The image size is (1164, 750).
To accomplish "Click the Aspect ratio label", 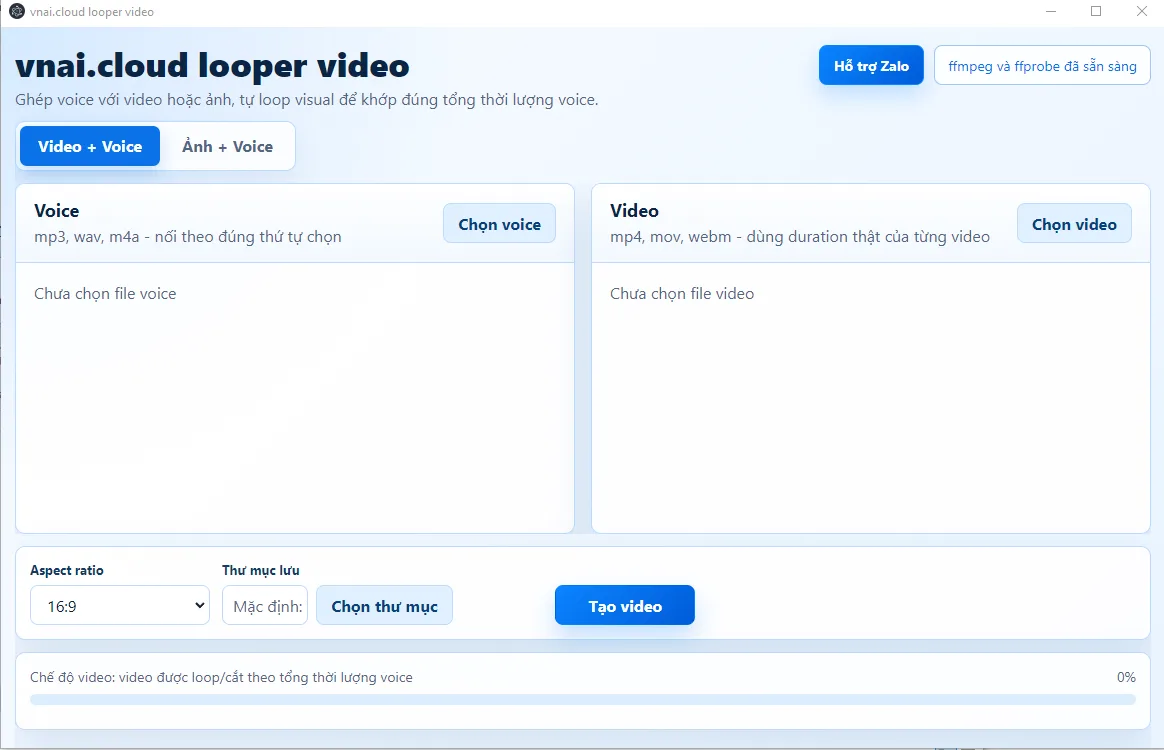I will tap(67, 570).
